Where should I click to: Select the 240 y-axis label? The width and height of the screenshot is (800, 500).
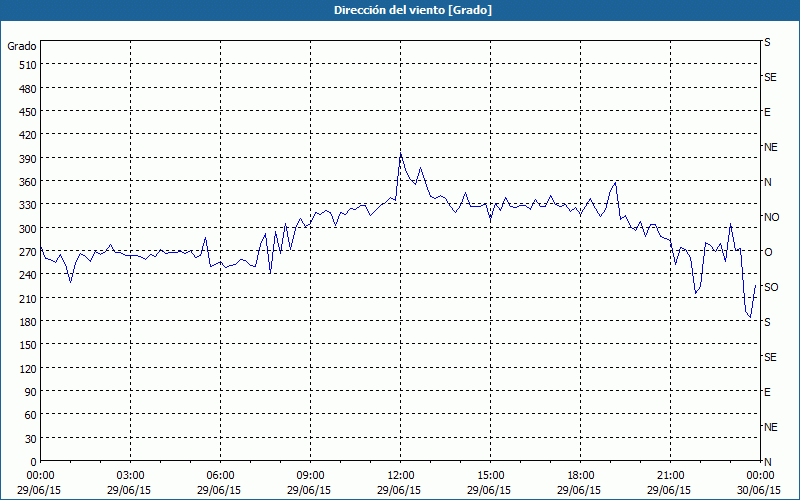point(28,276)
